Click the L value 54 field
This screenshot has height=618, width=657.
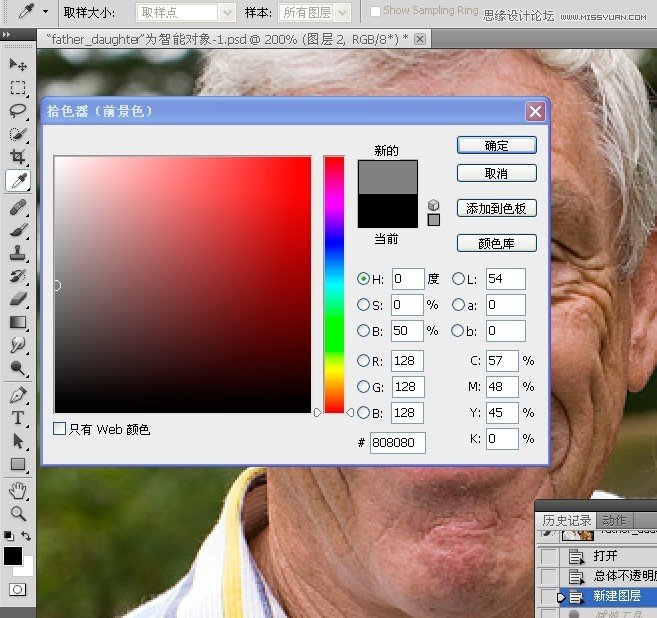506,279
